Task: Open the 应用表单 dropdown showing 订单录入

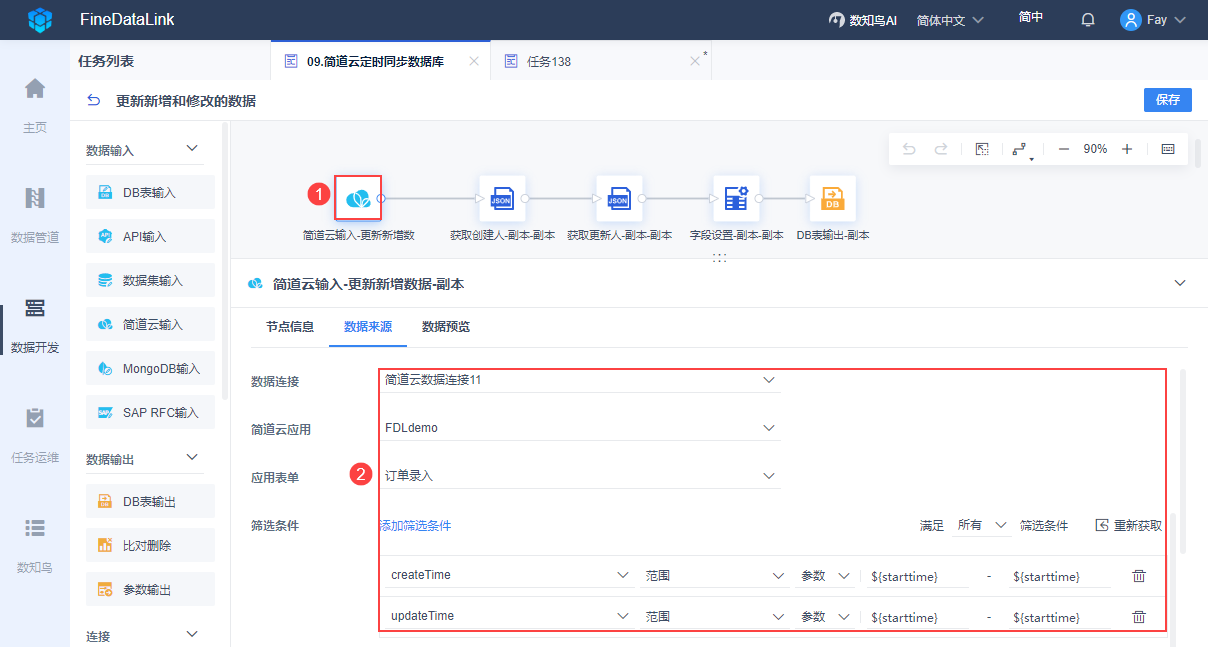Action: click(x=580, y=476)
